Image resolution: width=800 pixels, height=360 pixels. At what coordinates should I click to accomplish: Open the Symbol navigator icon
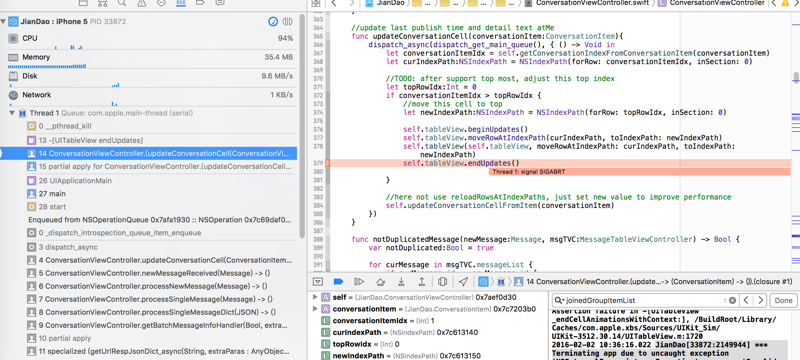[x=103, y=3]
